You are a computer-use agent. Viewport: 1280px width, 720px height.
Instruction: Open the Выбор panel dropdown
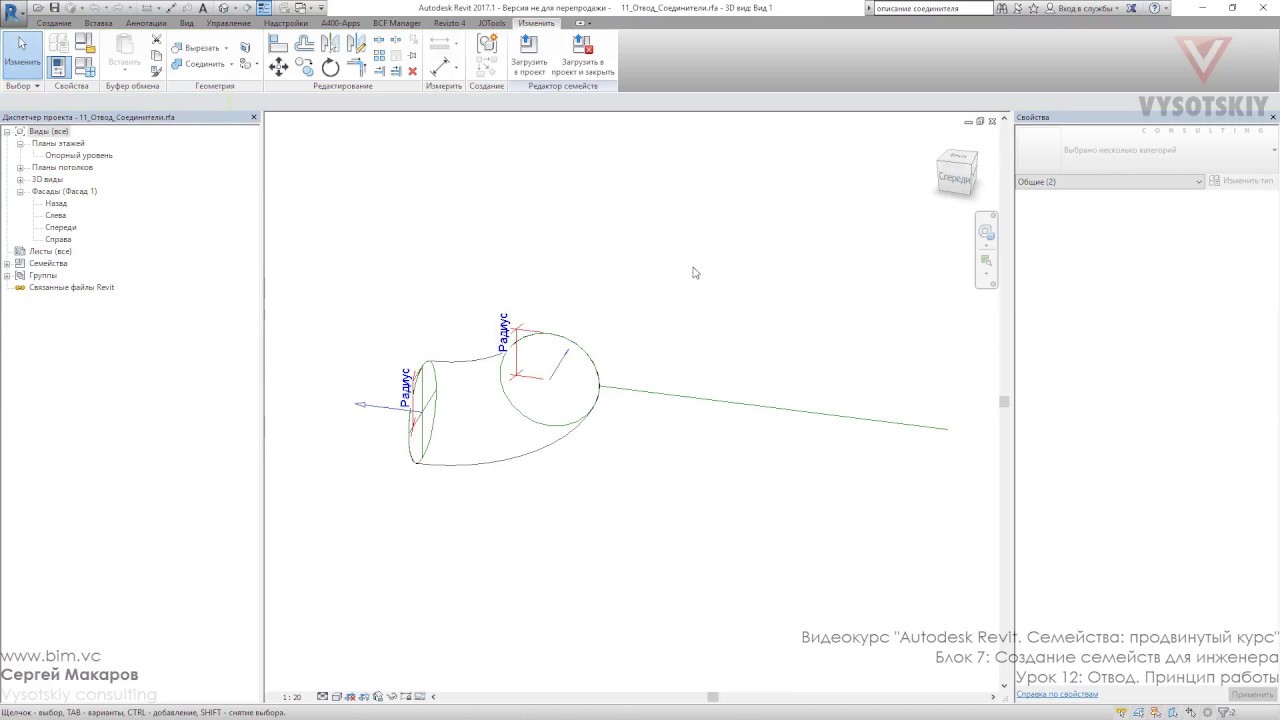pos(22,86)
